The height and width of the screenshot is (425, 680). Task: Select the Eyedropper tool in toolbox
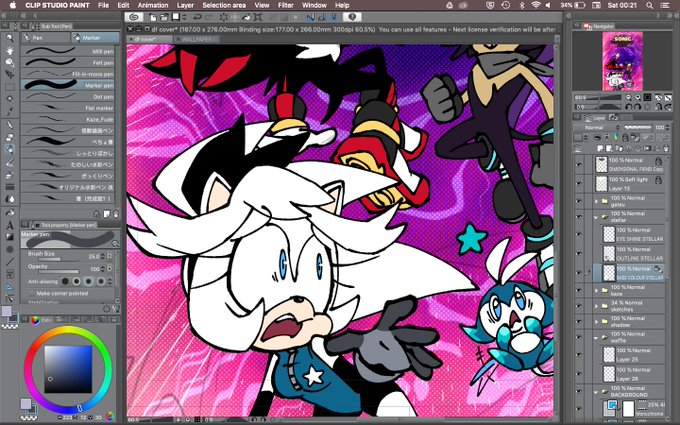10,111
